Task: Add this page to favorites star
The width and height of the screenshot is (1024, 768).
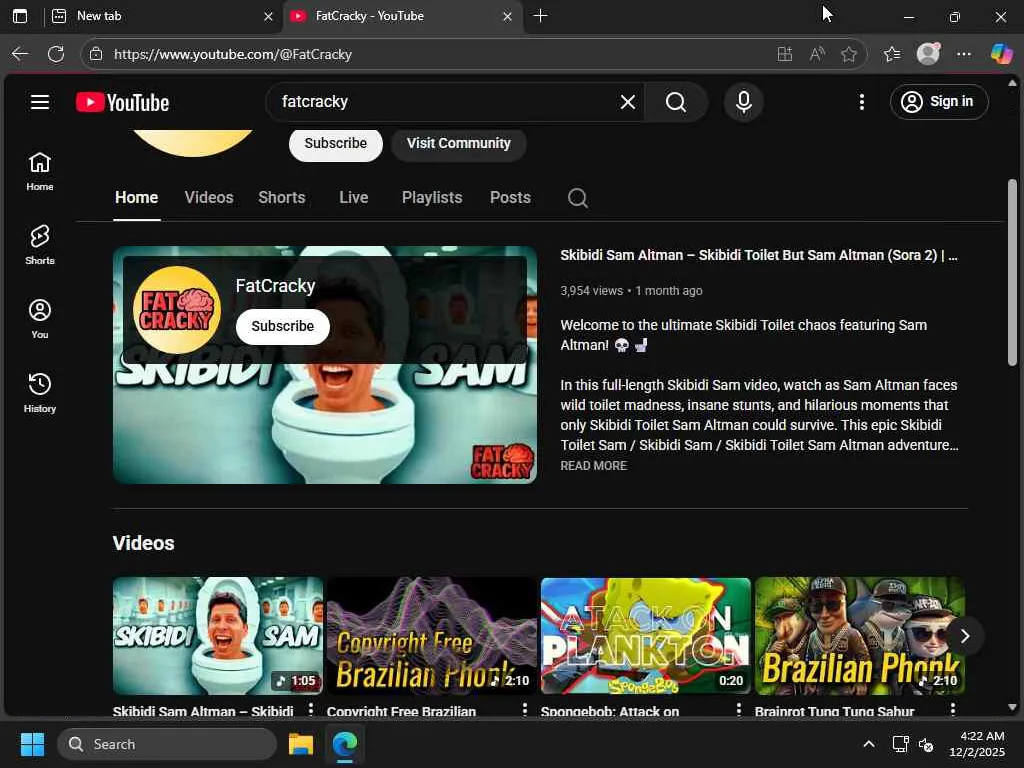Action: pos(849,54)
